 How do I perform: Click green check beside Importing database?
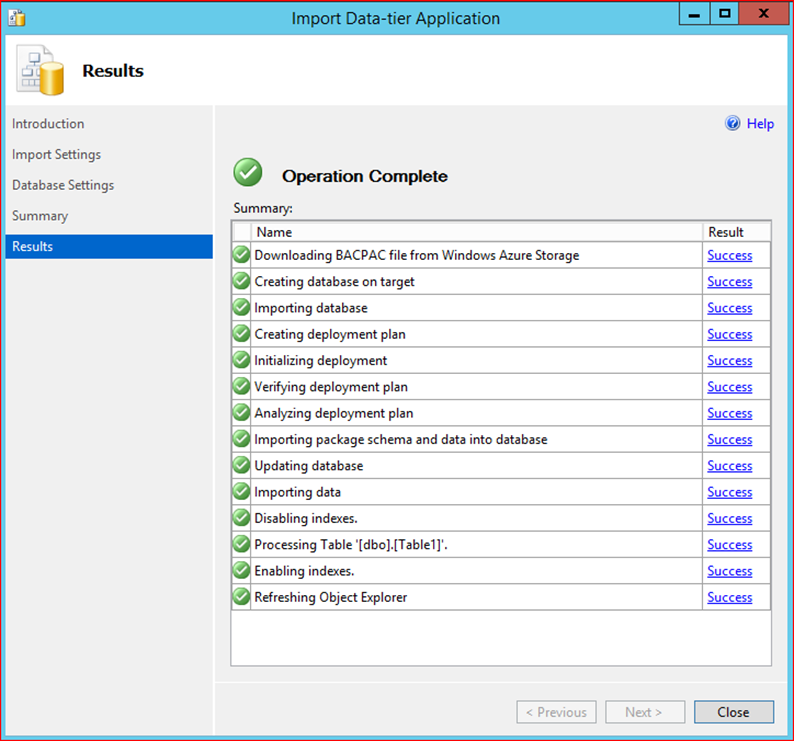pyautogui.click(x=242, y=307)
